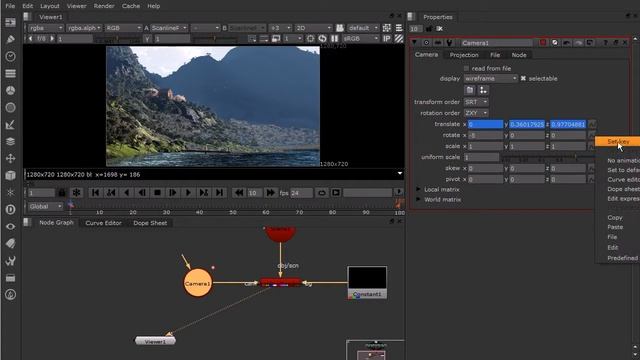Open translate animation menu button
The image size is (640, 360).
click(591, 124)
